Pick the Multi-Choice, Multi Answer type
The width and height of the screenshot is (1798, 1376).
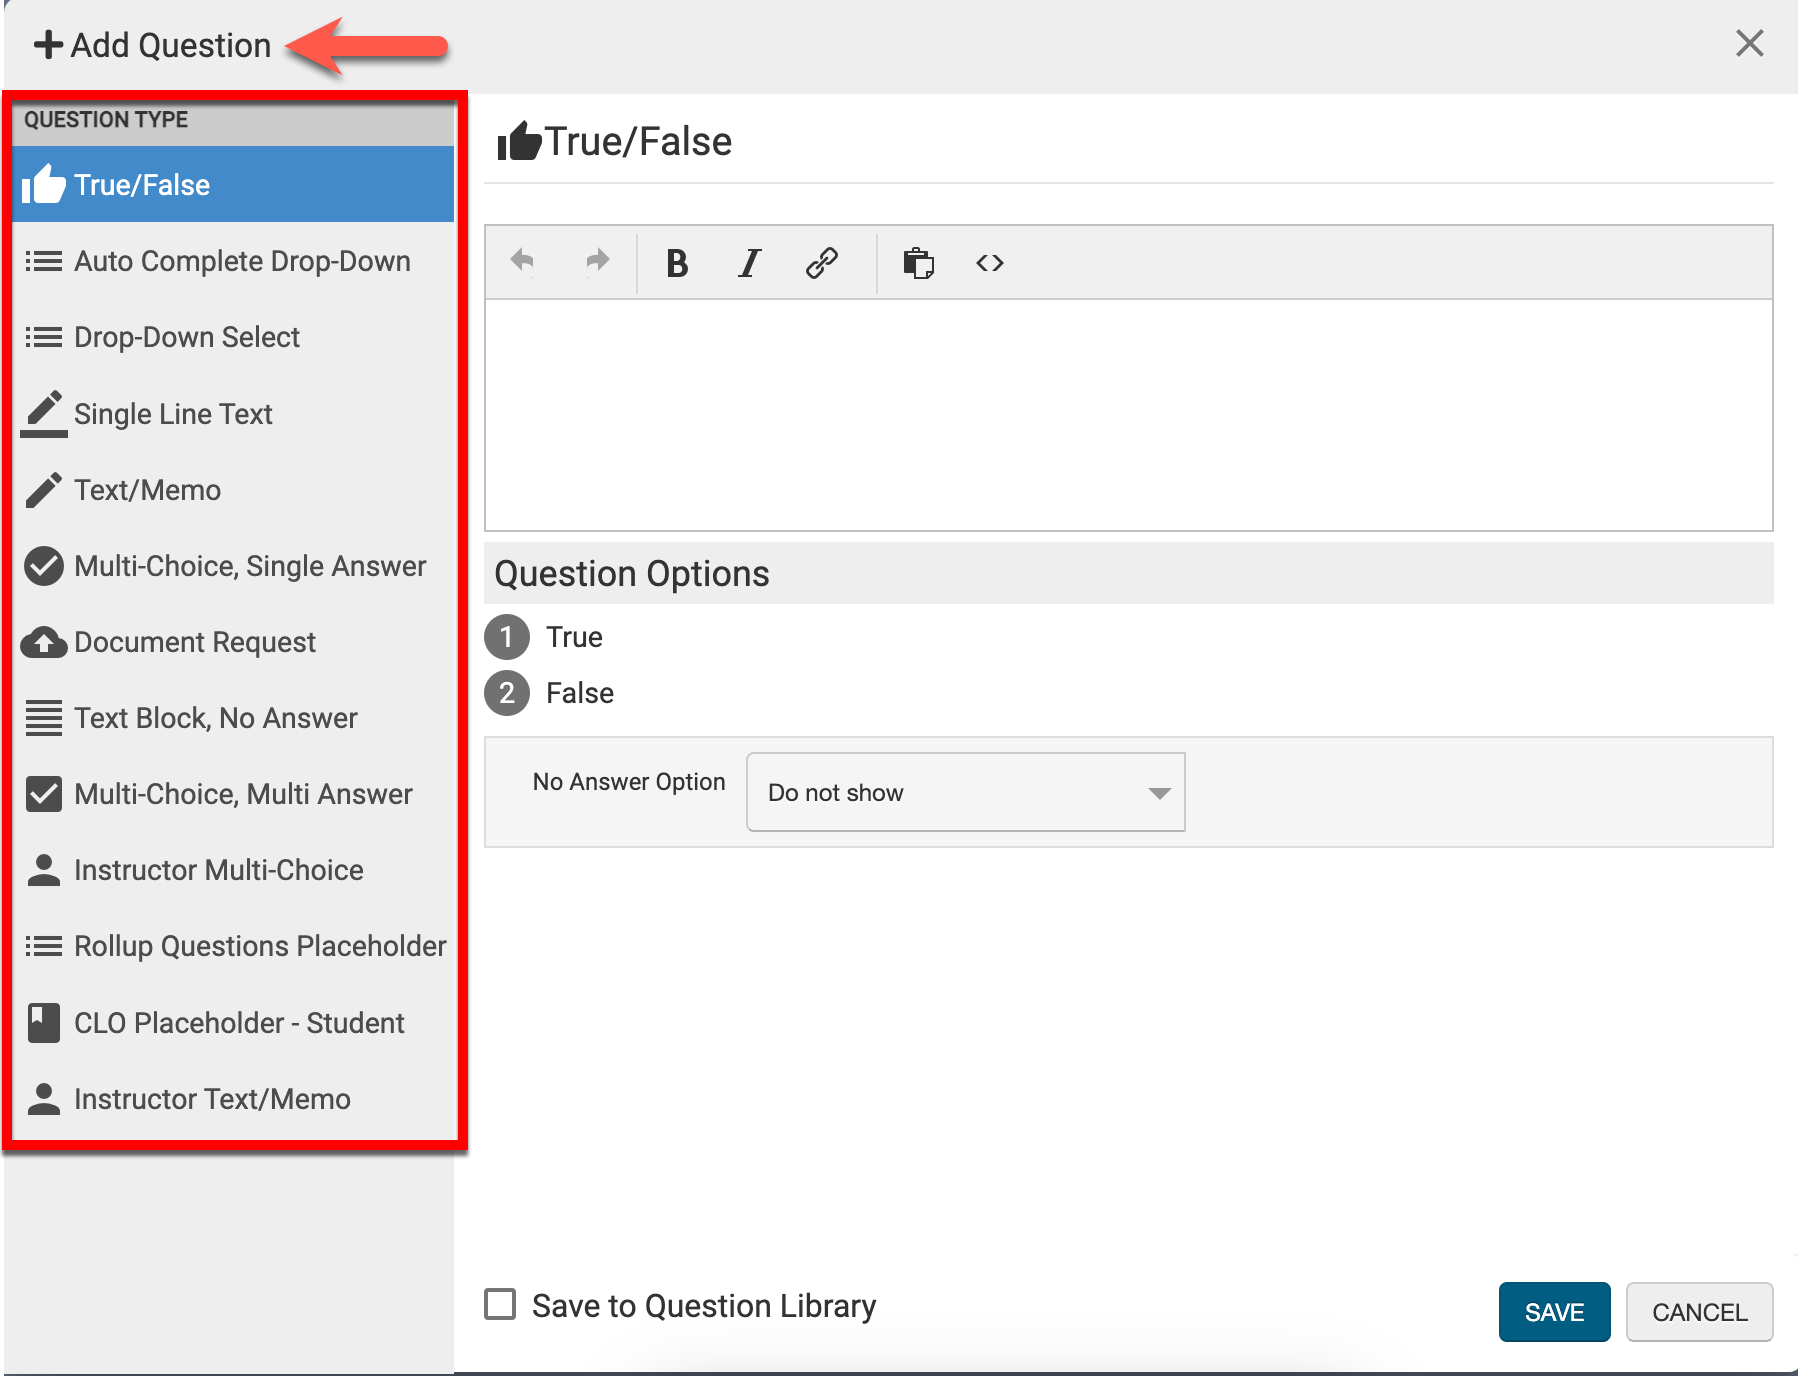coord(242,795)
